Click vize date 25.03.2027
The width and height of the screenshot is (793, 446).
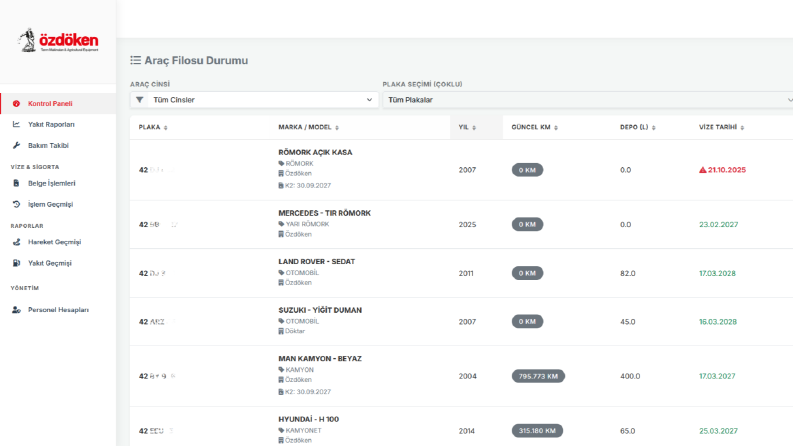[x=719, y=431]
